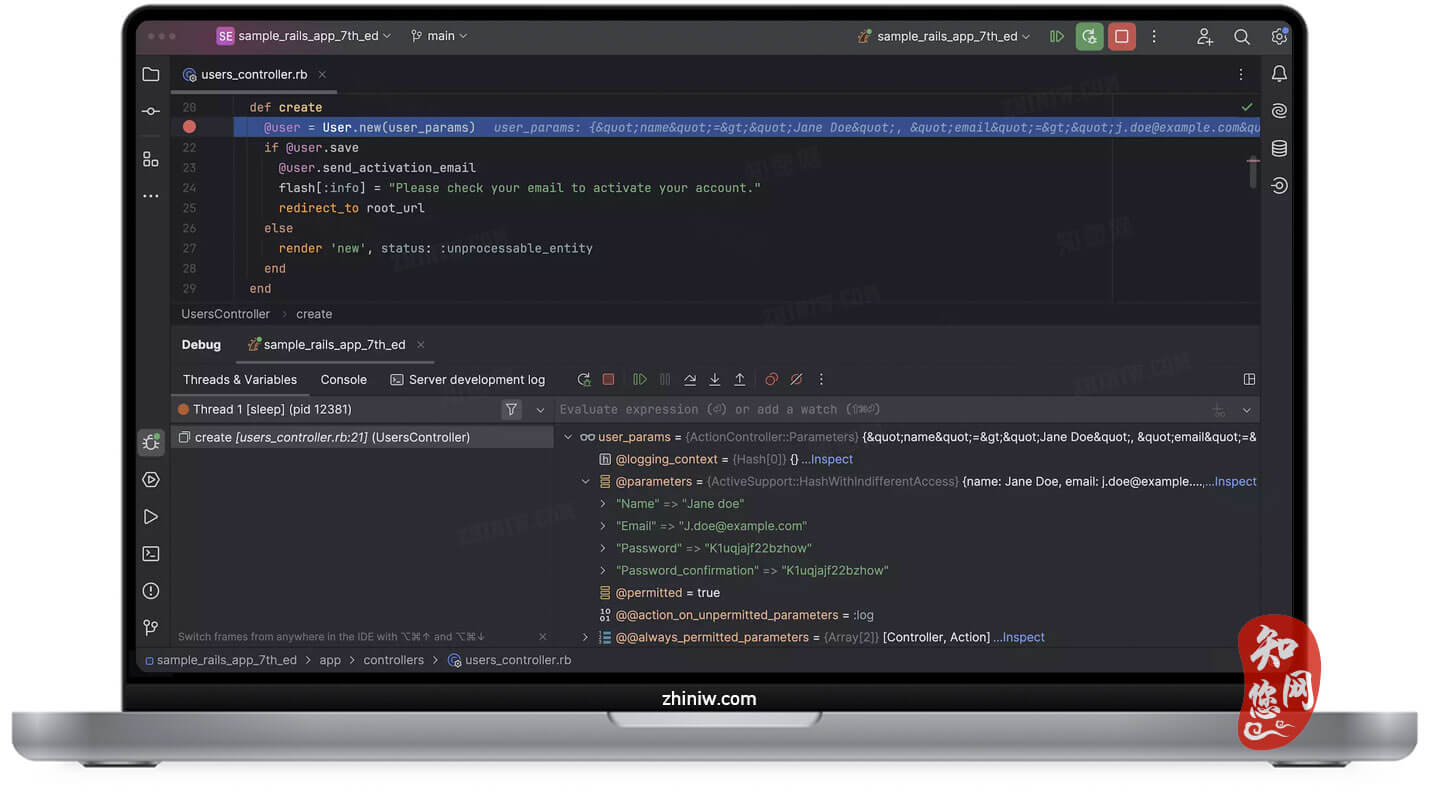
Task: Stop the debug session in Debug toolbar
Action: [608, 380]
